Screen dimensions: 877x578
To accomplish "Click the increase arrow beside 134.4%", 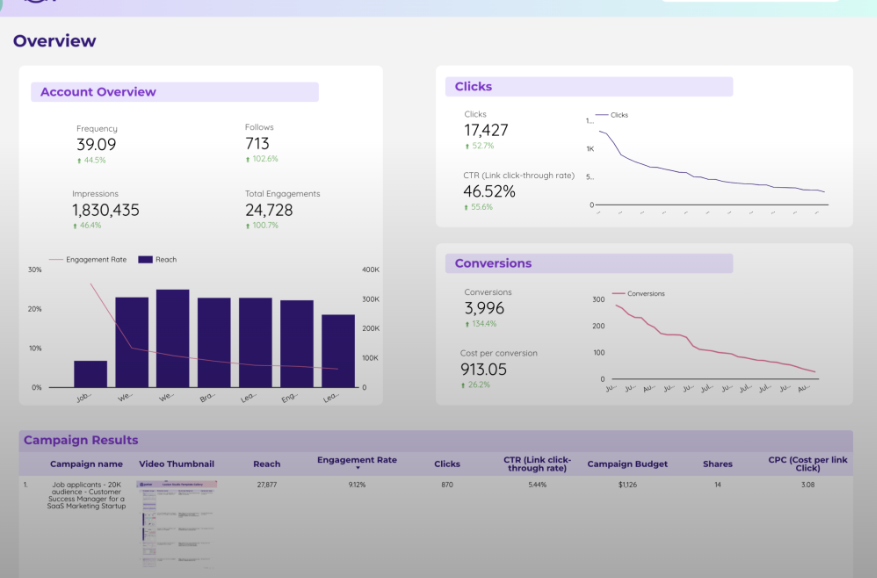I will 466,324.
